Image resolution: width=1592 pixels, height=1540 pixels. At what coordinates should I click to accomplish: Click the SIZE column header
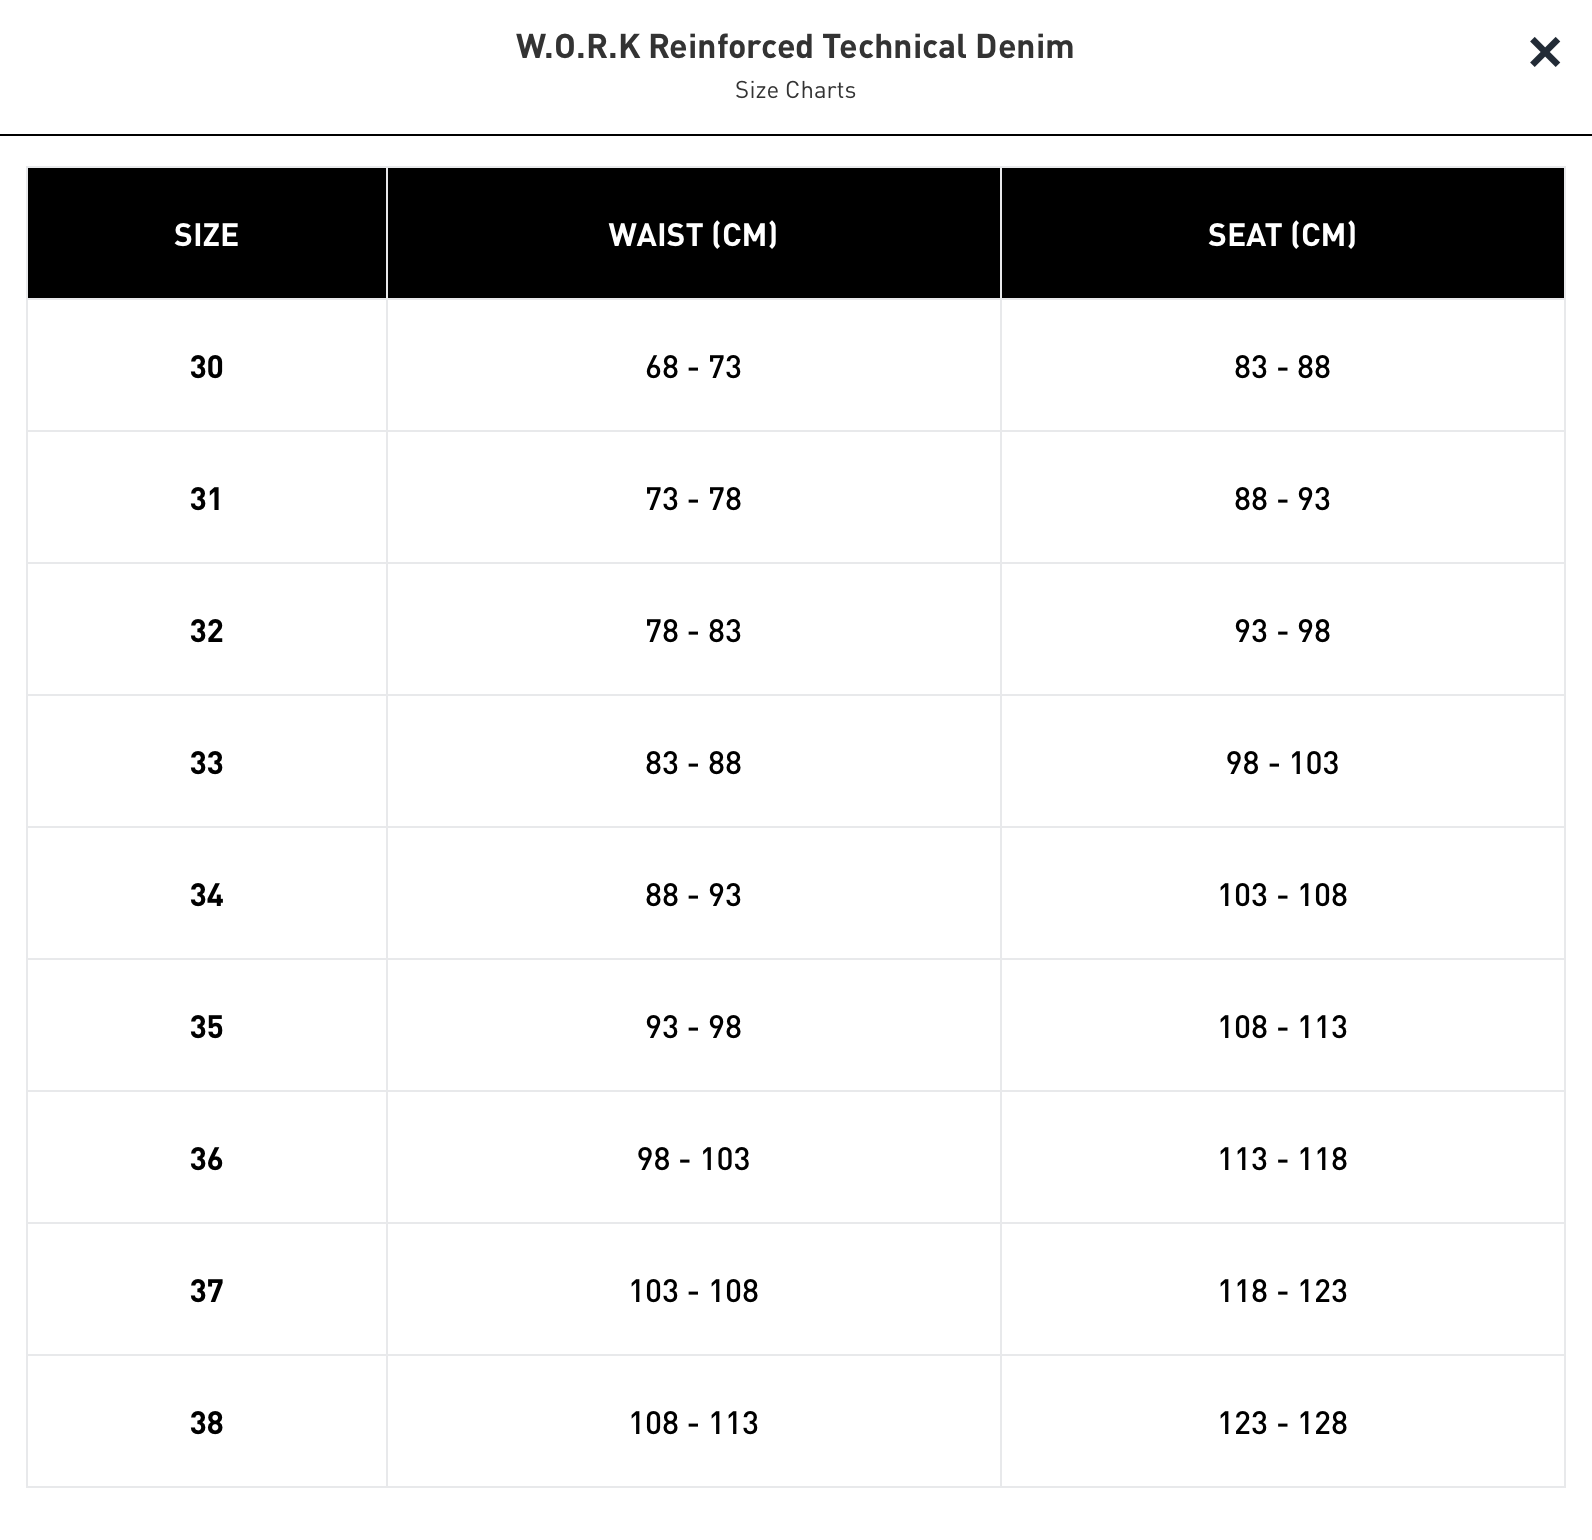[x=206, y=235]
